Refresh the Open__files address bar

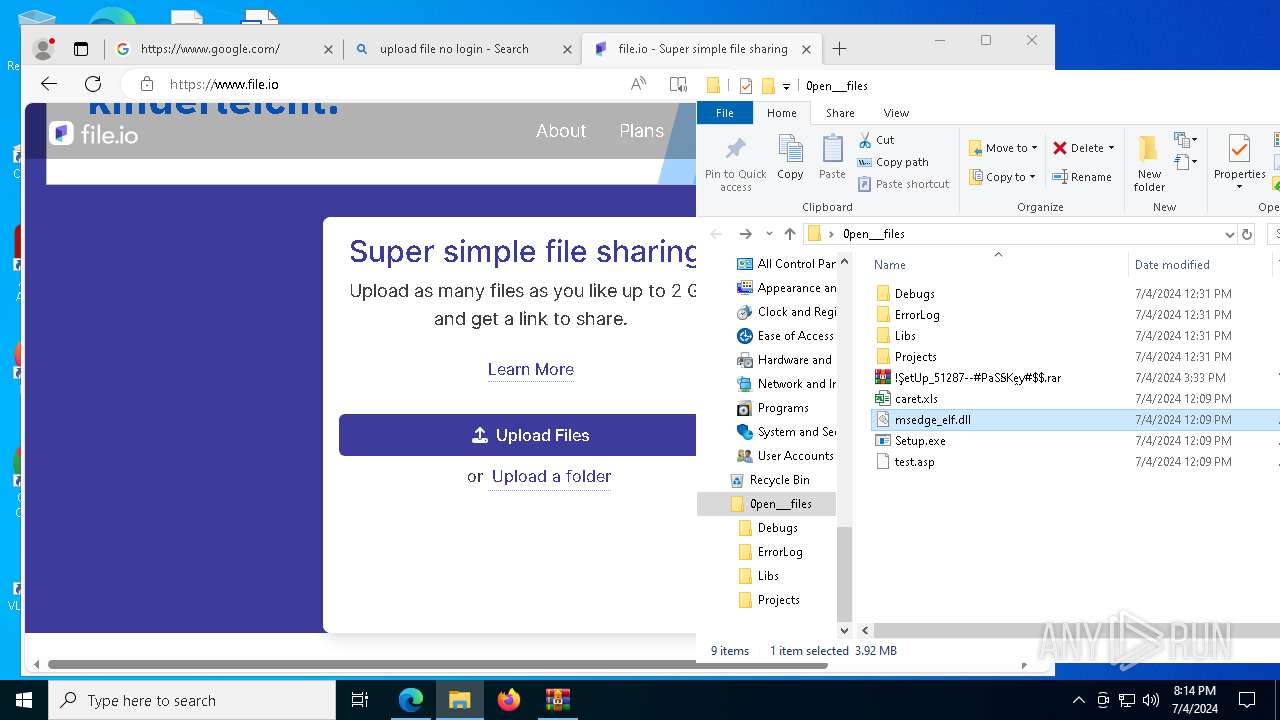coord(1246,234)
